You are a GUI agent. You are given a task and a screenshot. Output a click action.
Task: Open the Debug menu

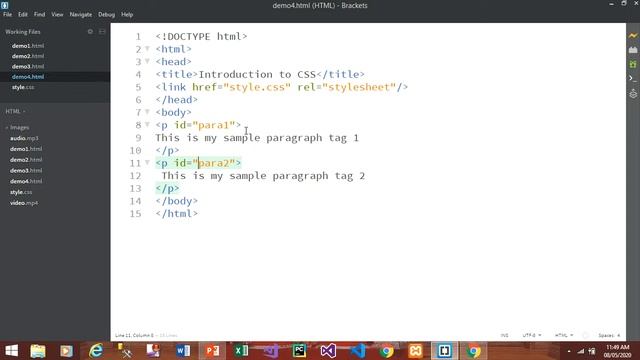[x=106, y=14]
